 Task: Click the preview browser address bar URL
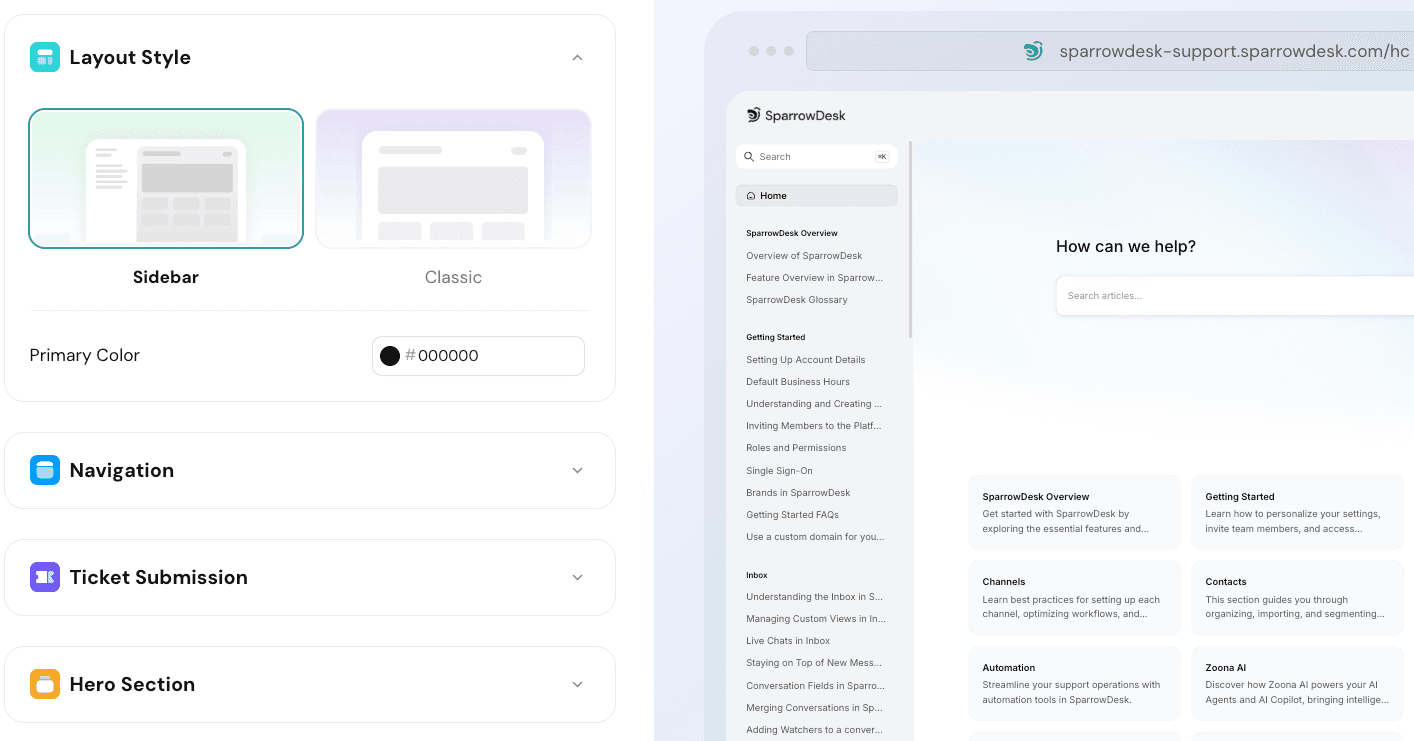tap(1234, 51)
